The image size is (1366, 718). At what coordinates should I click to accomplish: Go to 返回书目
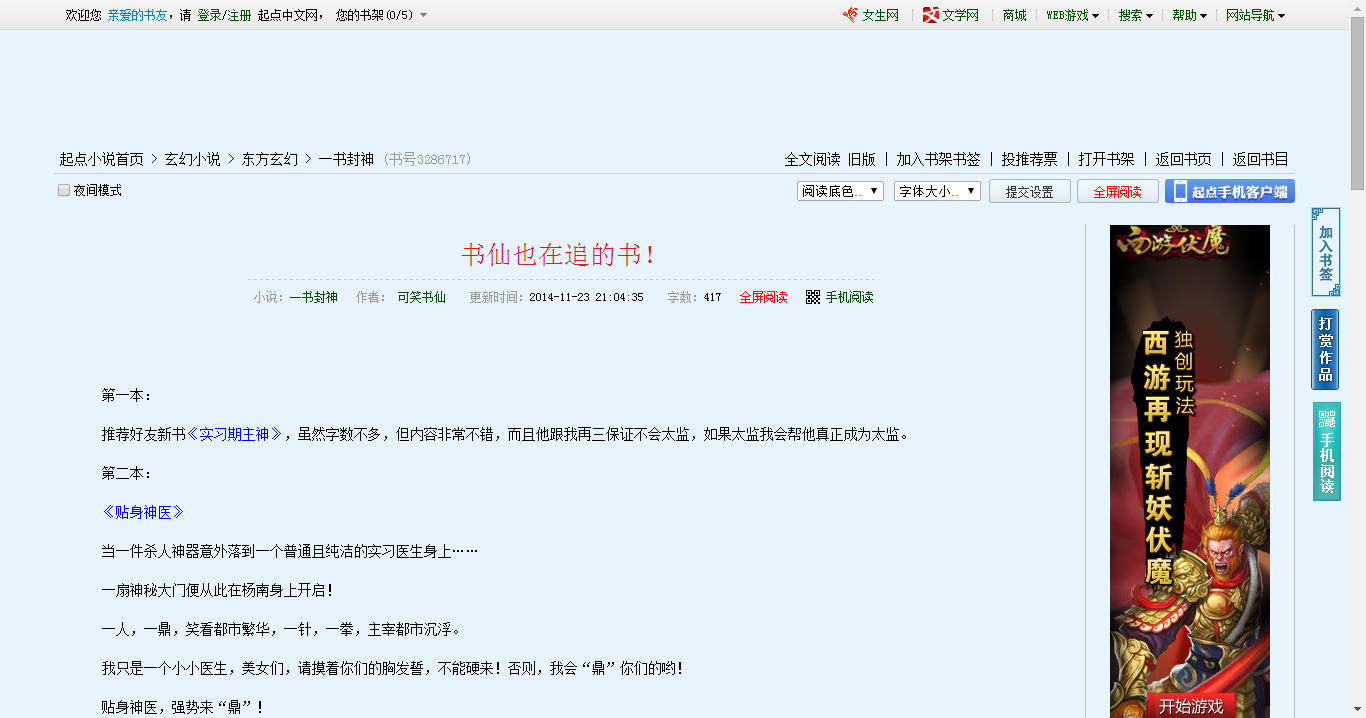(1260, 159)
